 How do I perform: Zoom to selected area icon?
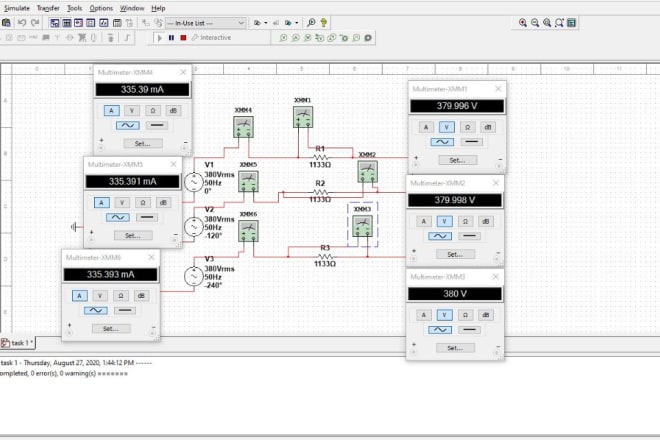547,23
